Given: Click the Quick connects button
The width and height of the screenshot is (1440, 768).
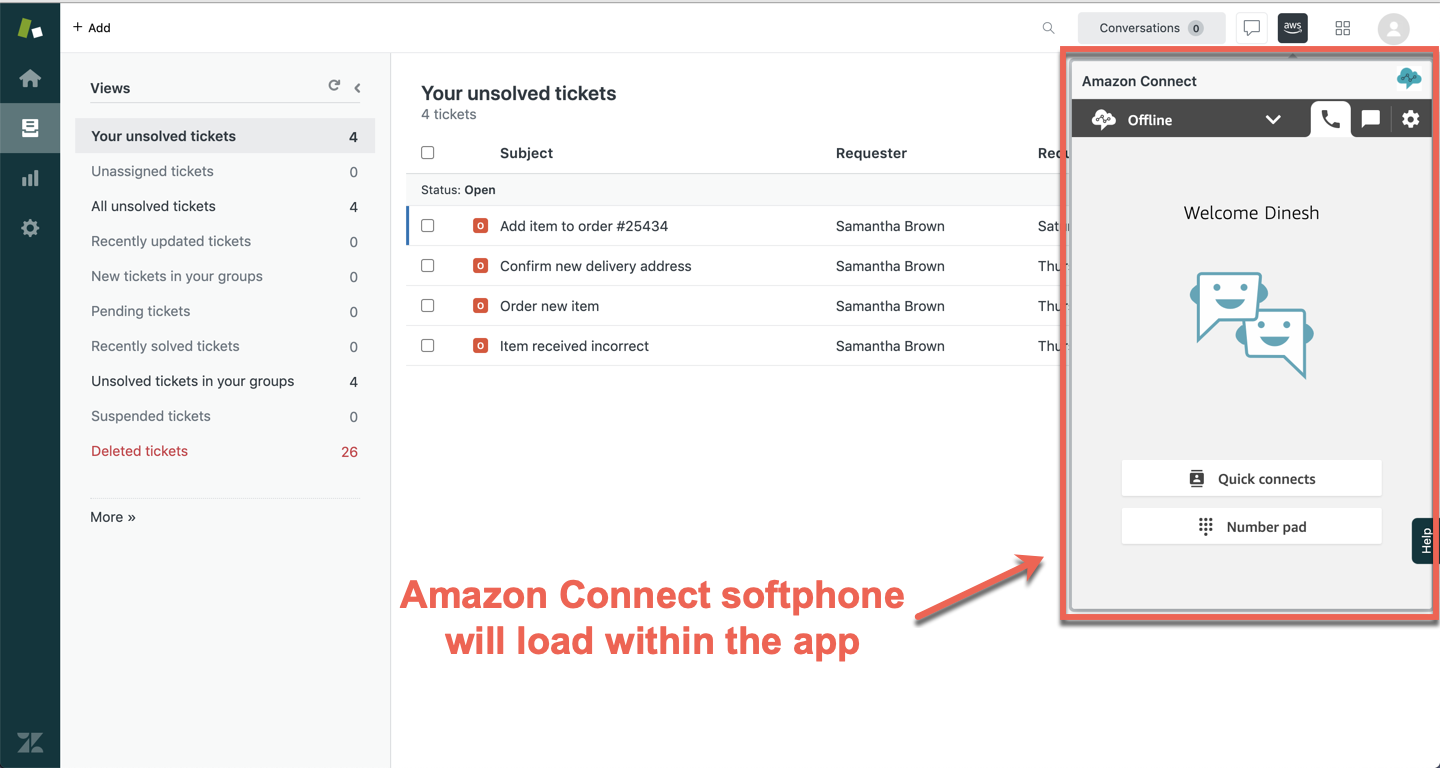Looking at the screenshot, I should click(x=1251, y=479).
